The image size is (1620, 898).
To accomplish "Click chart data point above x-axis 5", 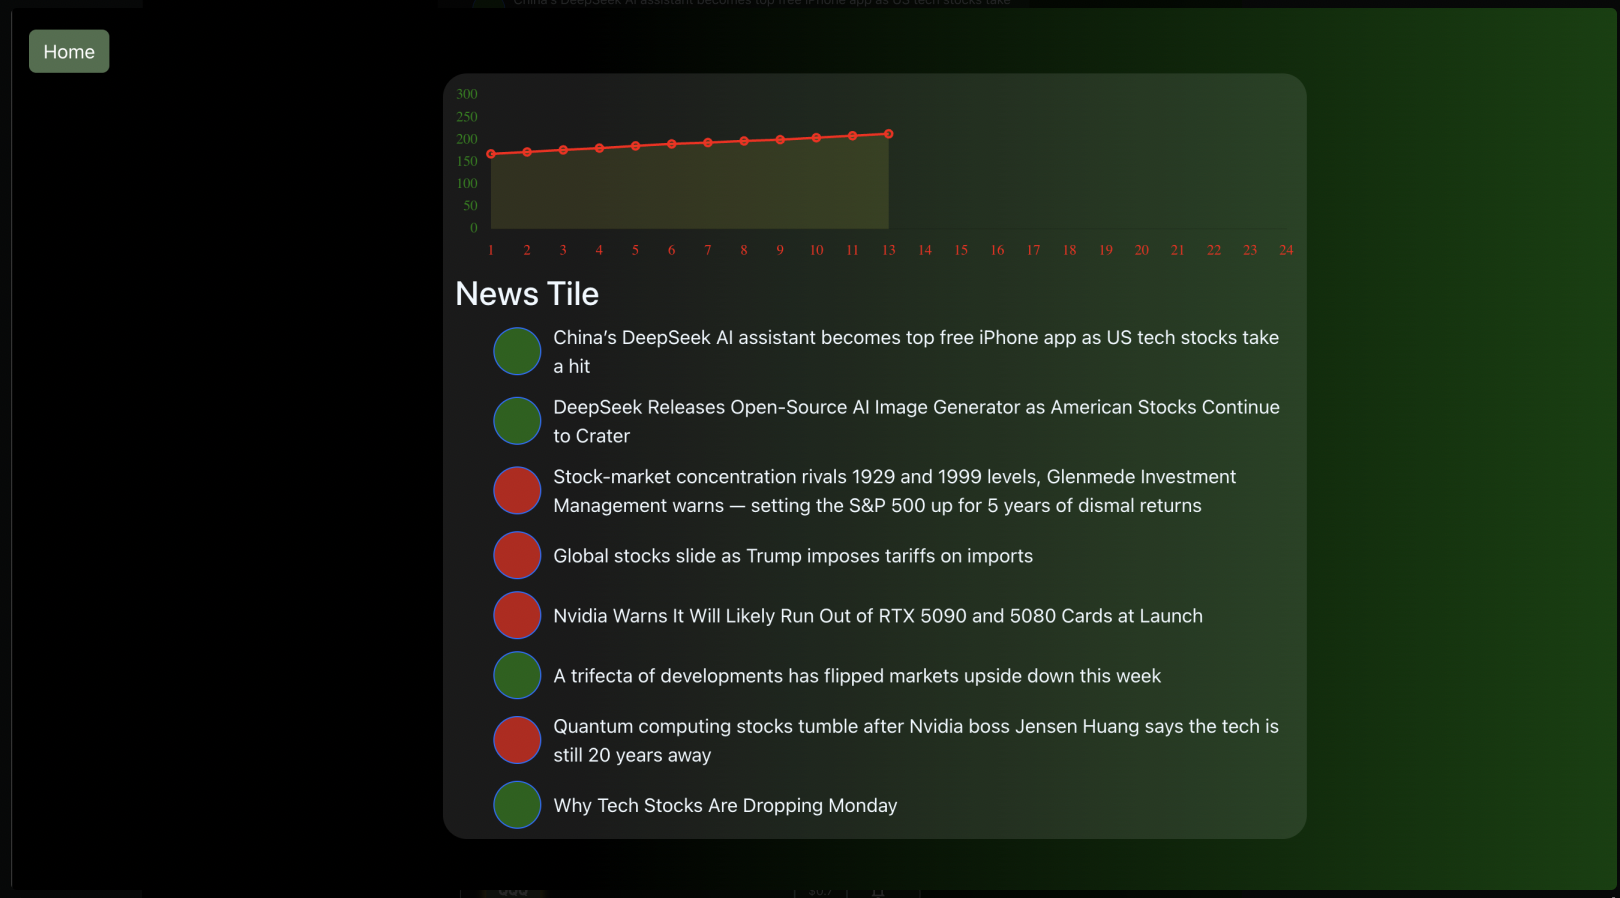I will tap(635, 146).
